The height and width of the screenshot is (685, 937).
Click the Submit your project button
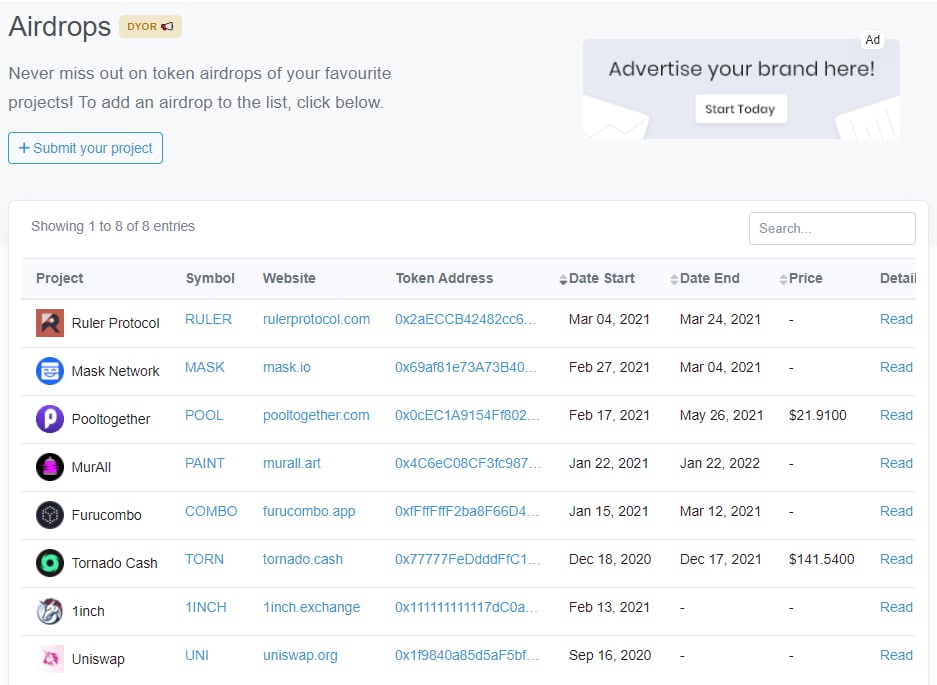tap(85, 148)
